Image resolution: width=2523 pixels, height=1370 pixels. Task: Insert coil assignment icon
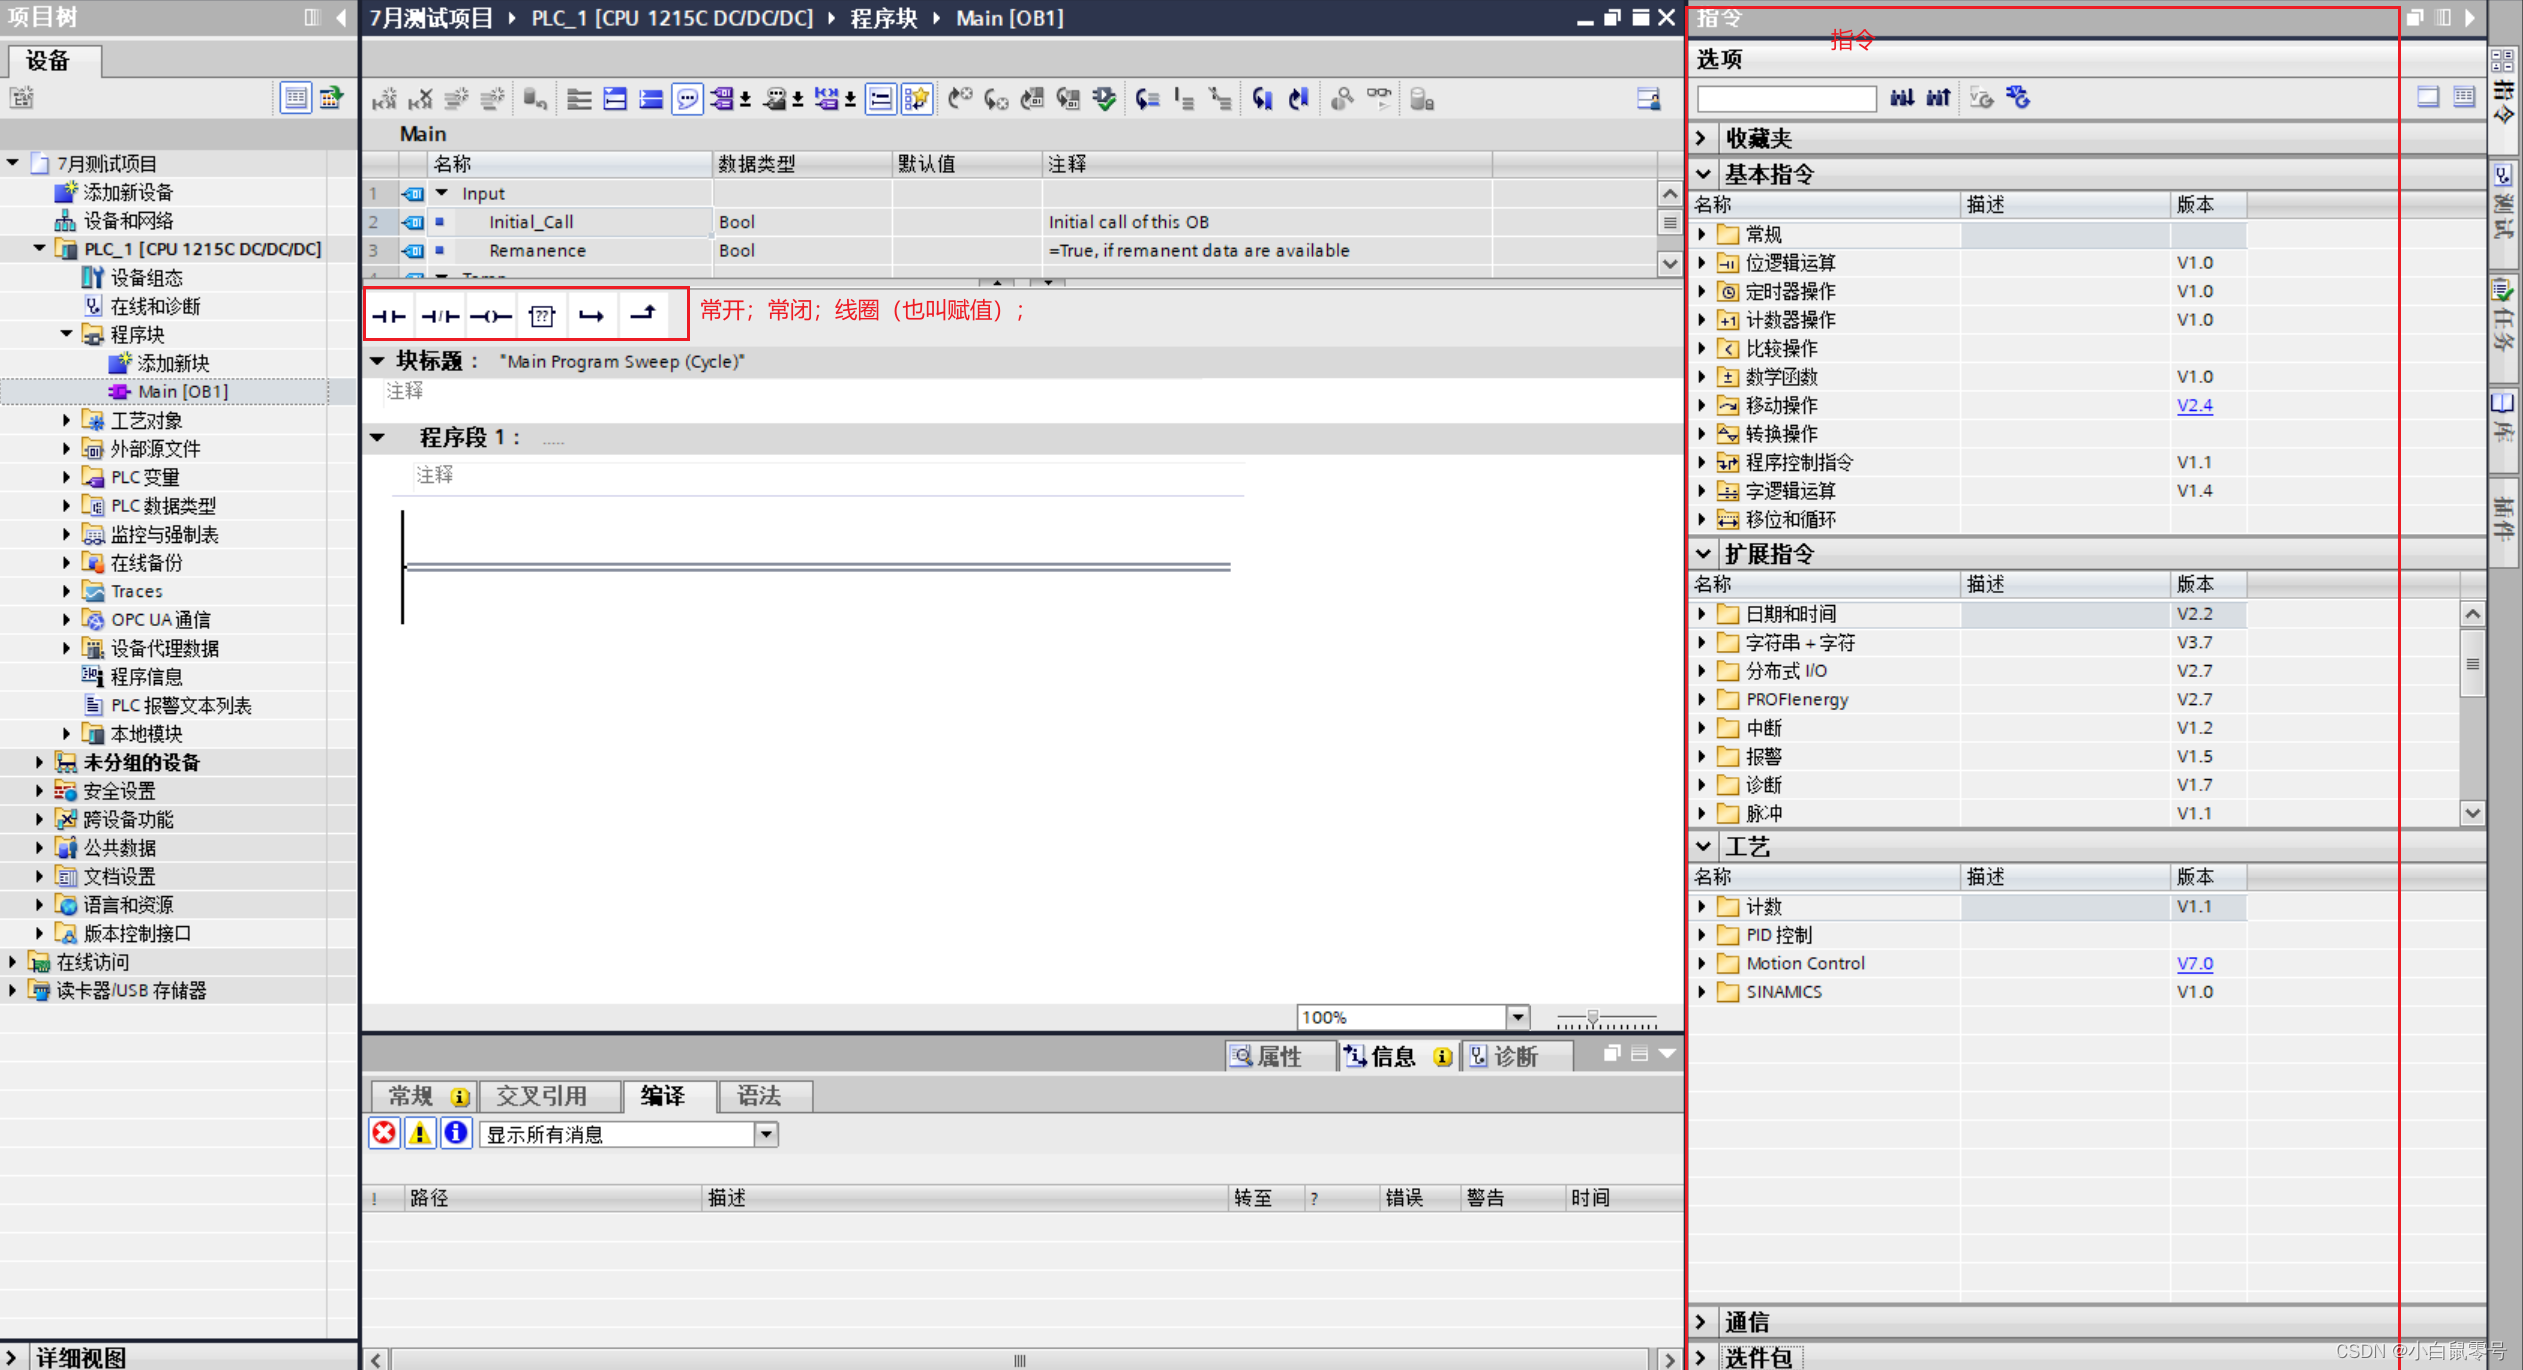pyautogui.click(x=491, y=316)
